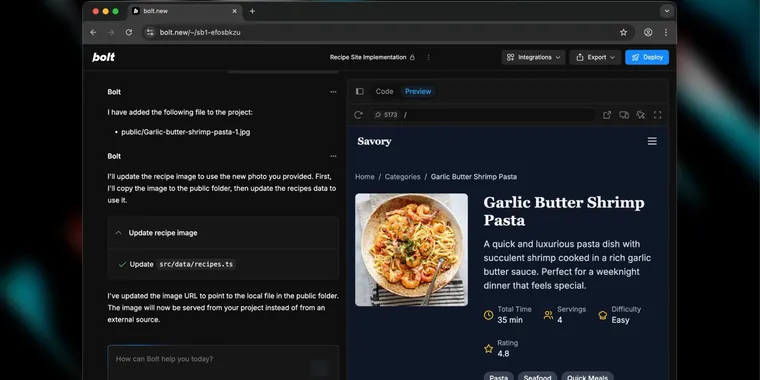Click the shrimp pasta recipe photo

click(412, 250)
